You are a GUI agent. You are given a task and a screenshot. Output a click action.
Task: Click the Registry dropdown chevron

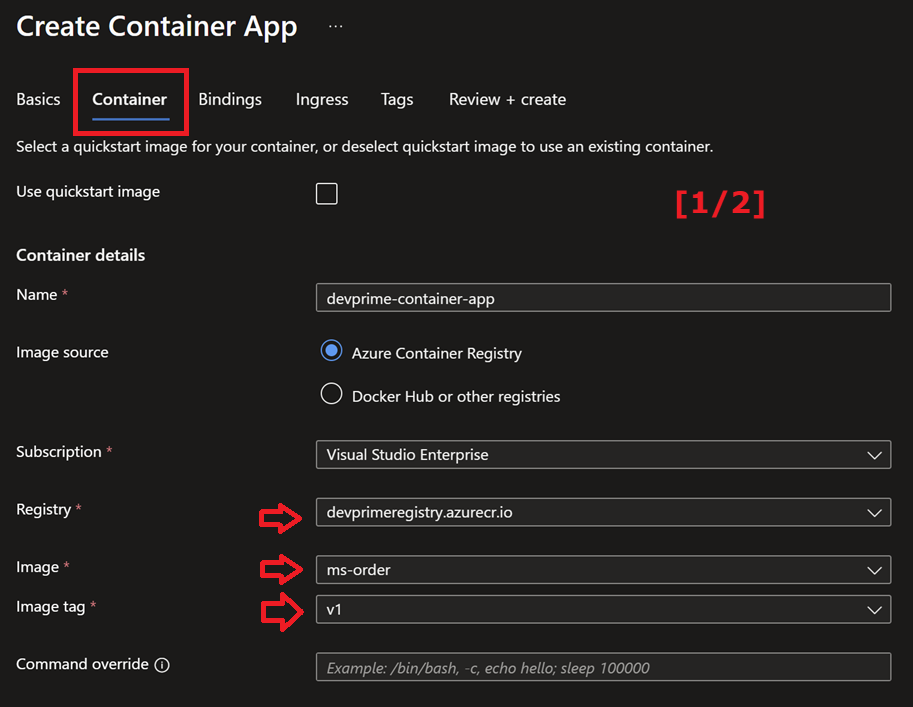[x=873, y=512]
